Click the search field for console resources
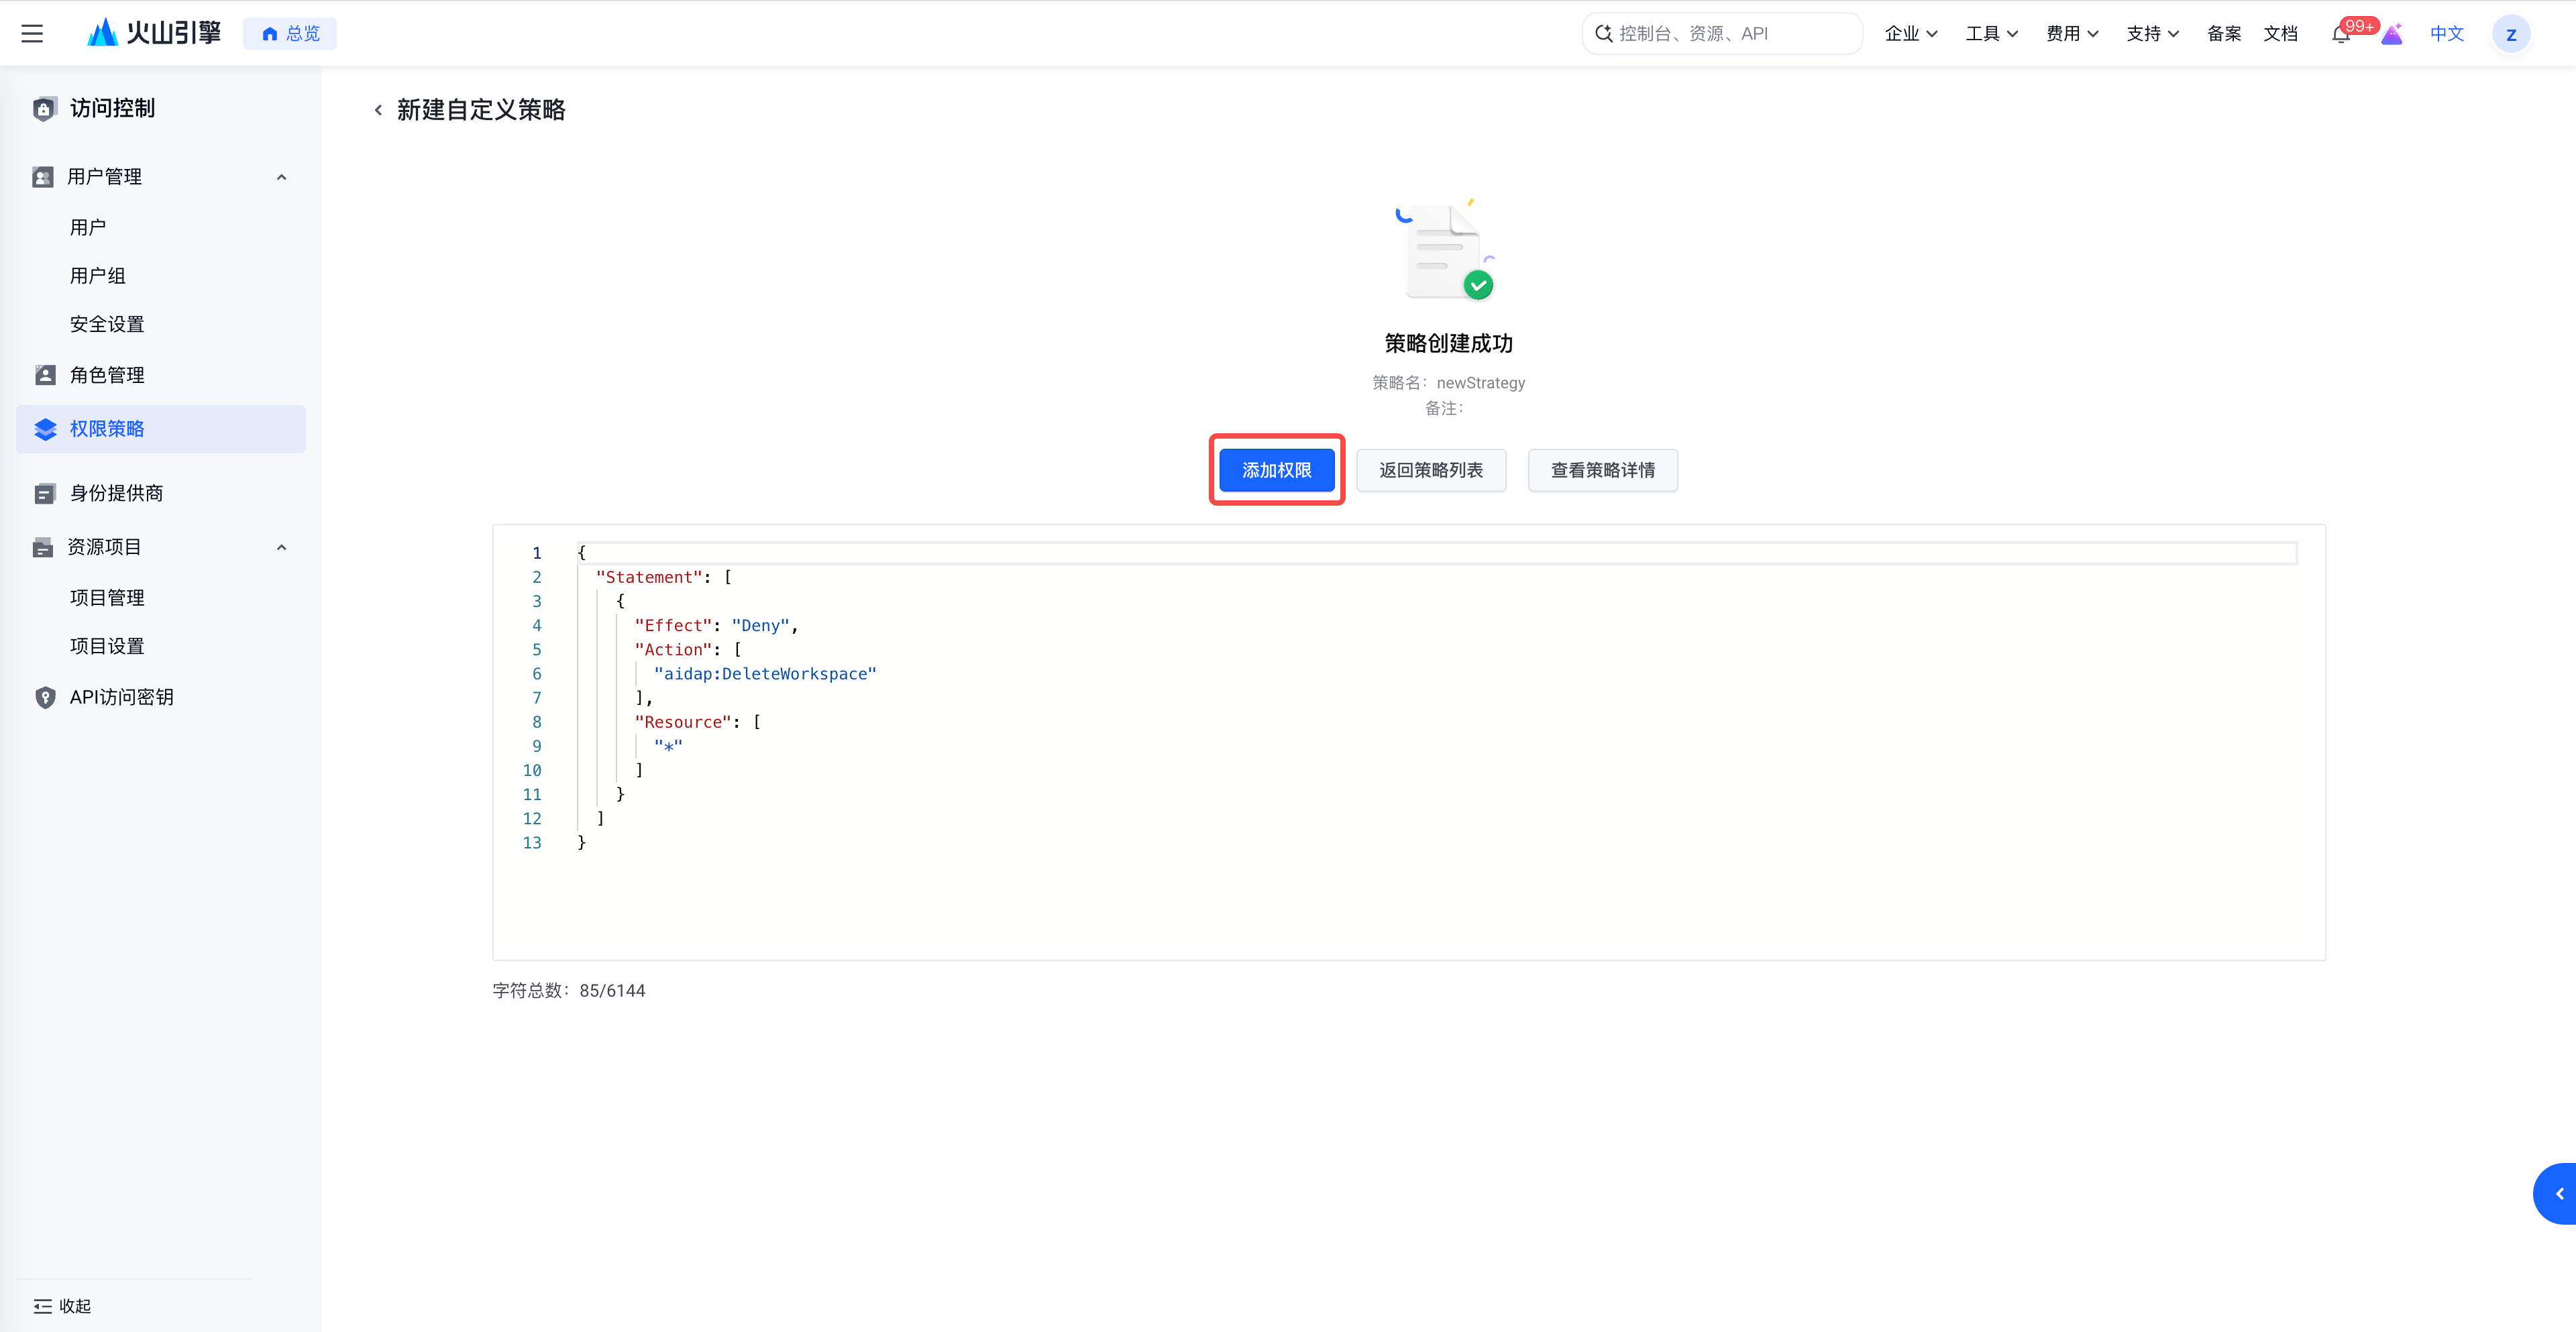2576x1332 pixels. pyautogui.click(x=1722, y=34)
